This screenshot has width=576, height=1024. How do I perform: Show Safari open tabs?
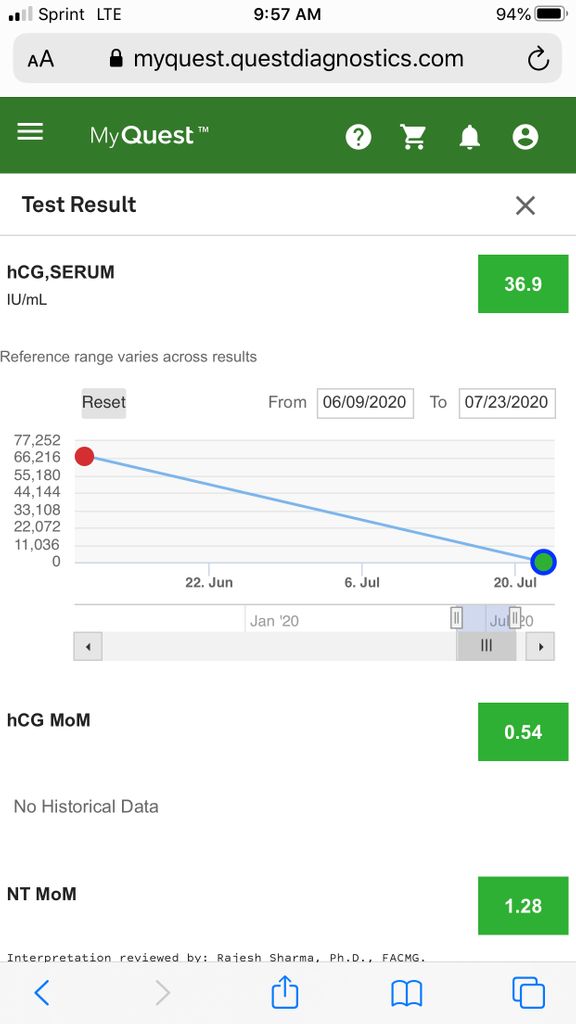pos(528,993)
